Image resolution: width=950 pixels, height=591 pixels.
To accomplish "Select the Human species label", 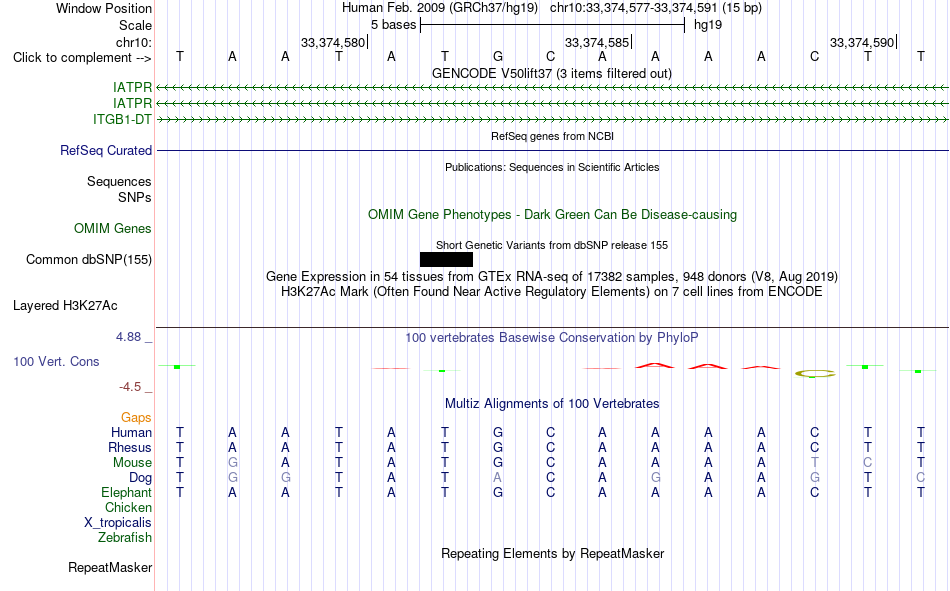I will coord(131,432).
